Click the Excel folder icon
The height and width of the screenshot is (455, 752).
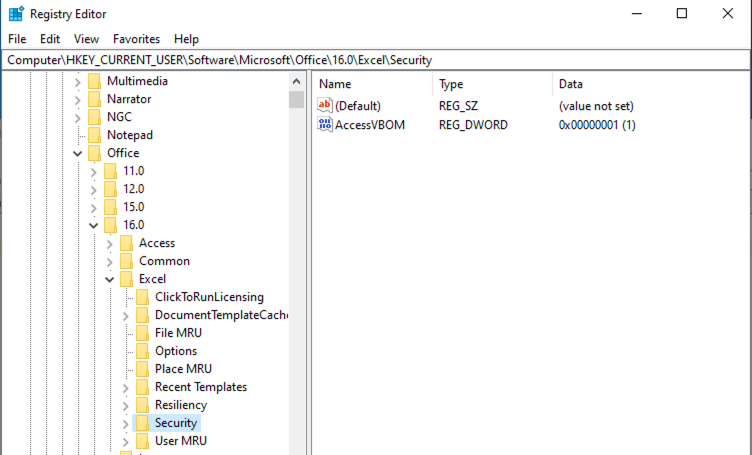pos(126,279)
